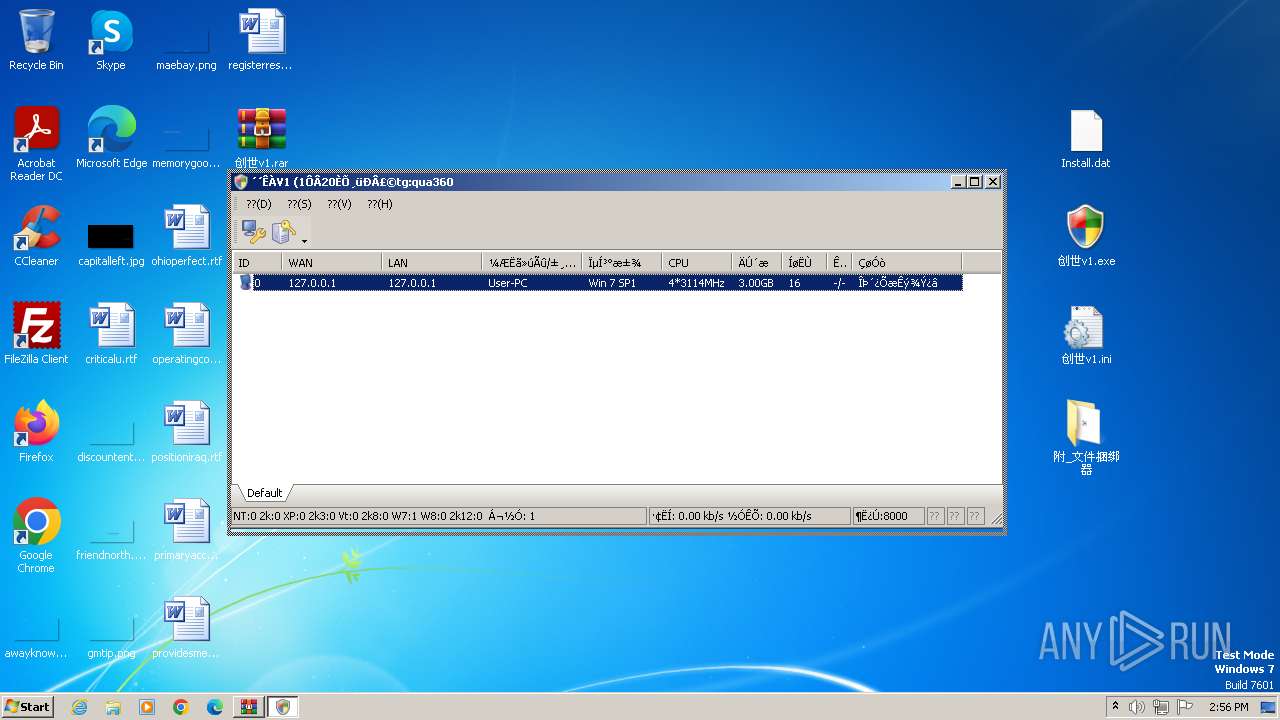Click the 4*3114MHz CPU cell
The image size is (1280, 720).
696,283
